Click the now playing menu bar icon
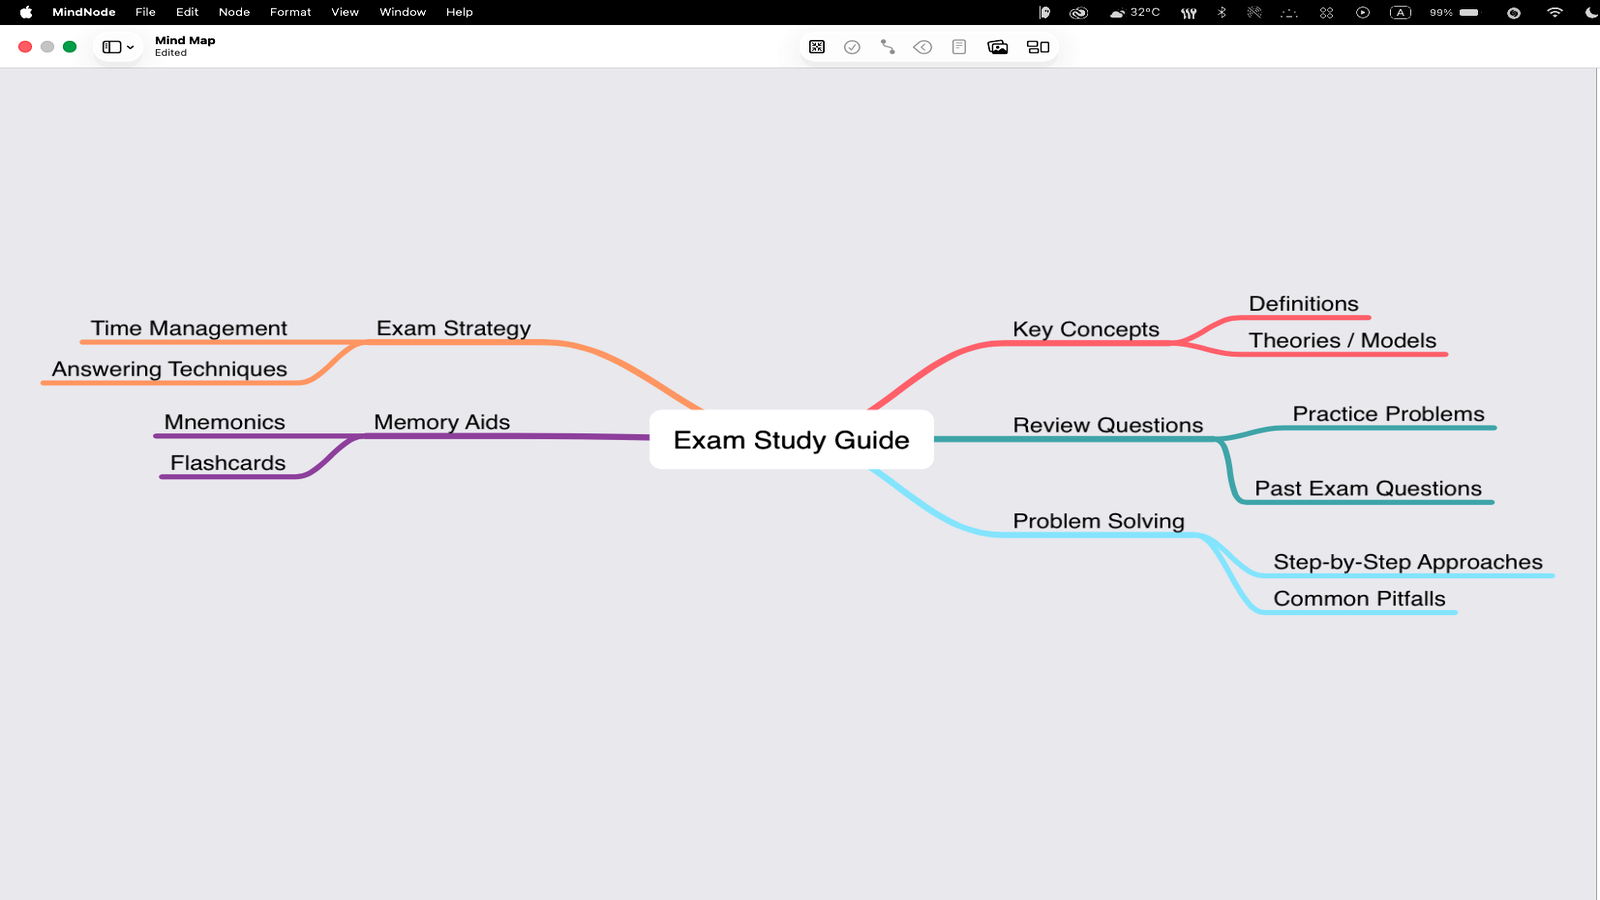Screen dimensions: 1600x900 [x=1362, y=12]
